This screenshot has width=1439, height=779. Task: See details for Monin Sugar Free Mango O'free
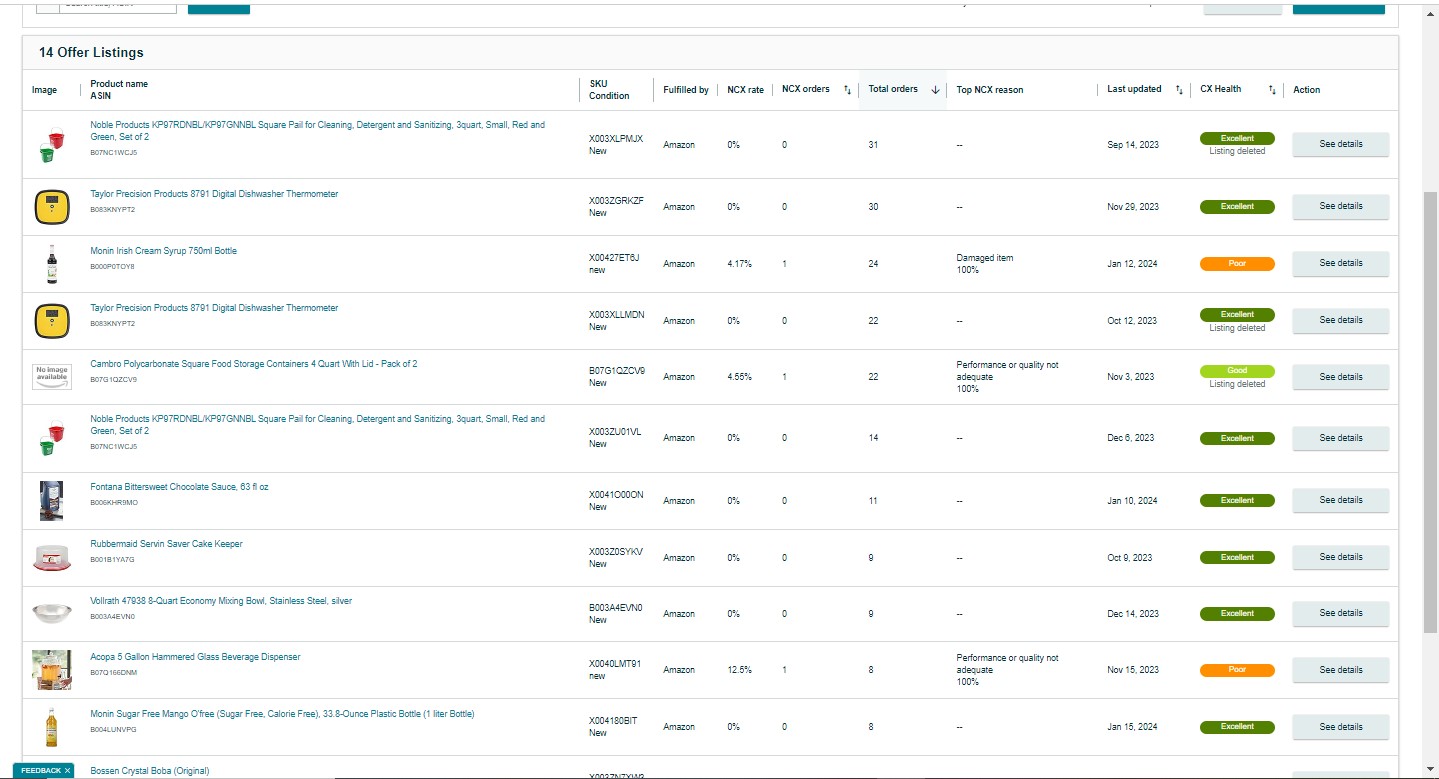click(x=1341, y=727)
